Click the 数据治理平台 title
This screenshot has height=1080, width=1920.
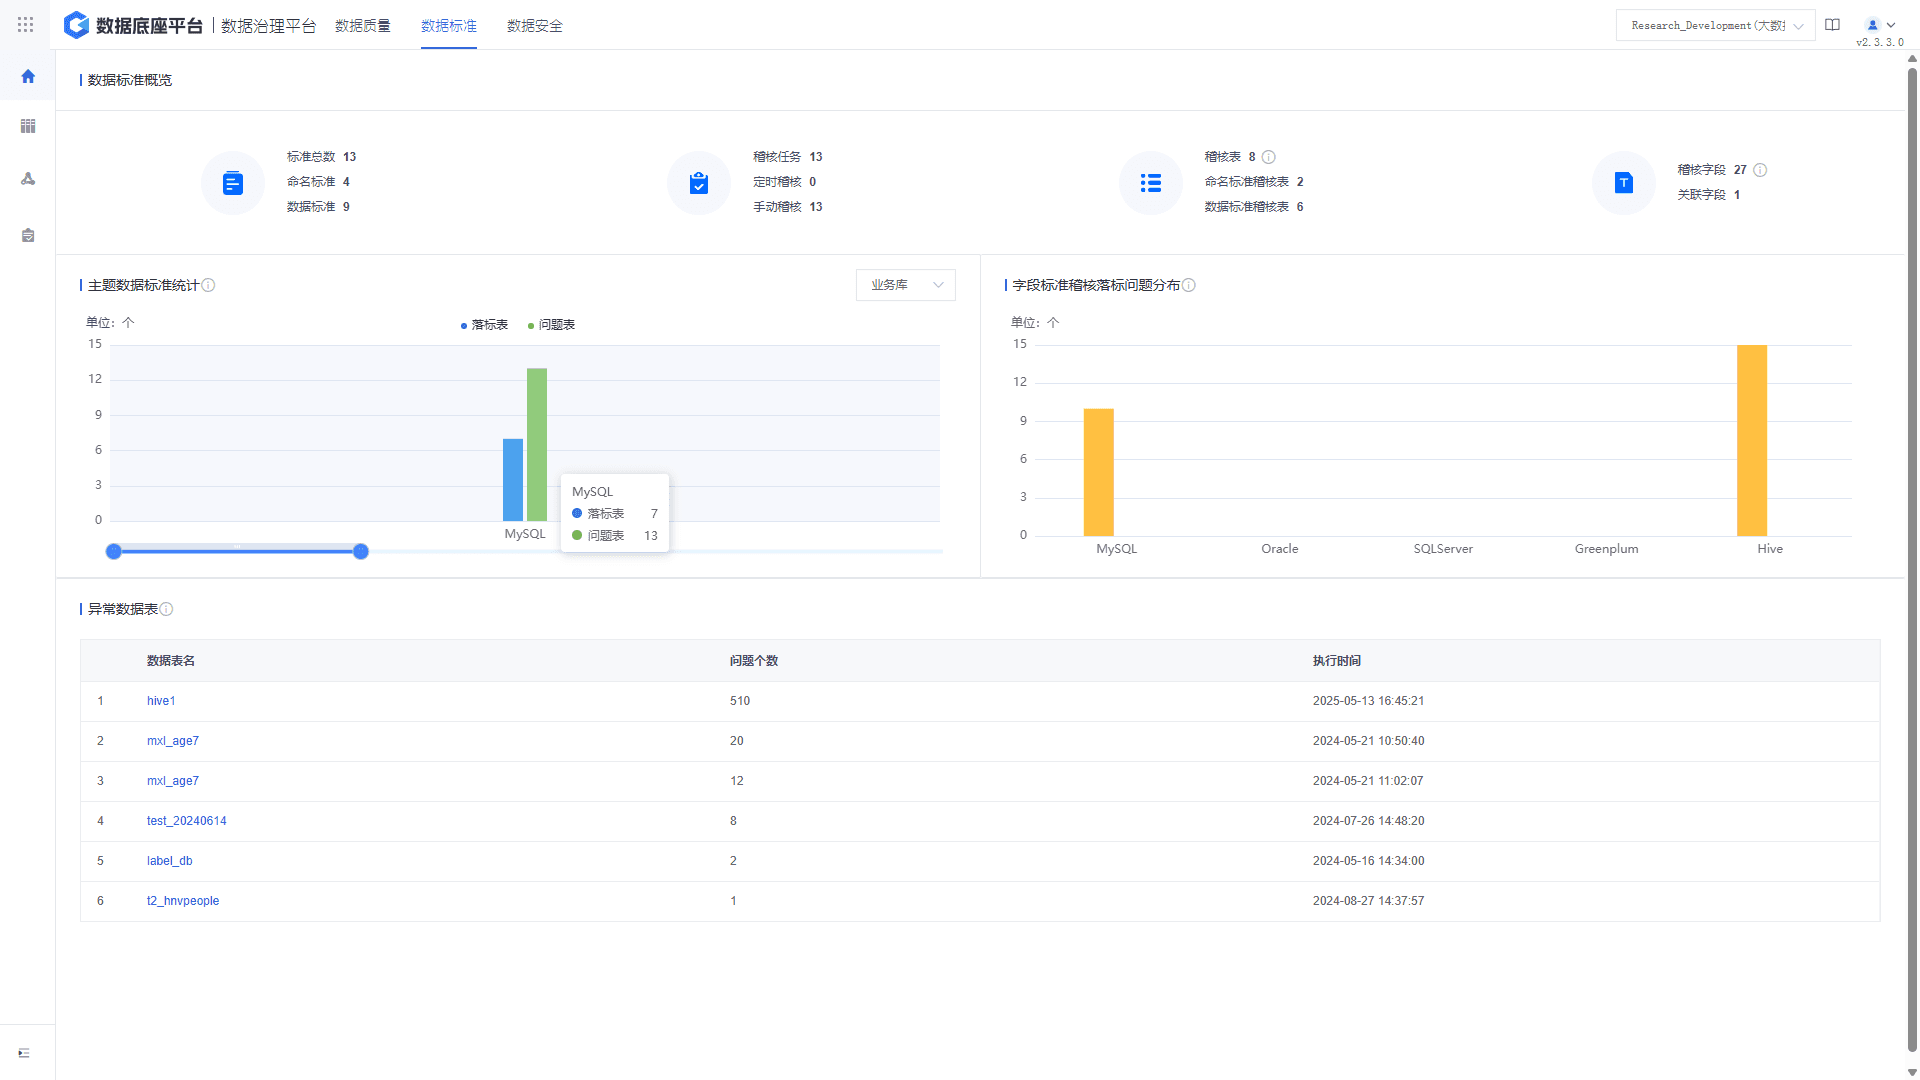269,26
